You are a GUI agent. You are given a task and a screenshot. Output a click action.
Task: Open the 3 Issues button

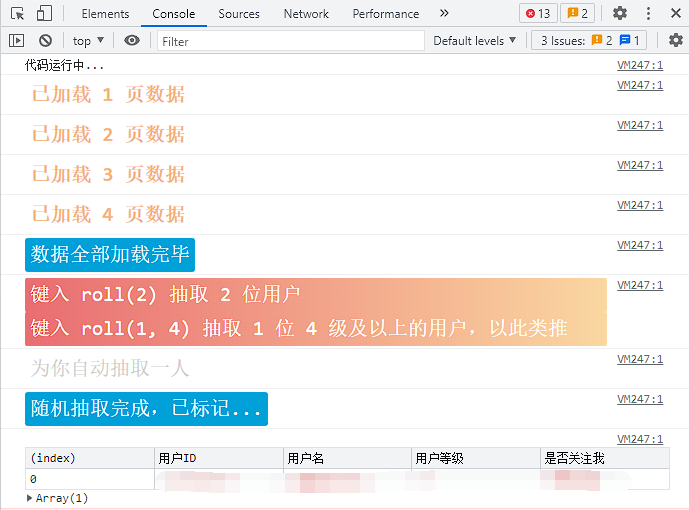tap(592, 41)
